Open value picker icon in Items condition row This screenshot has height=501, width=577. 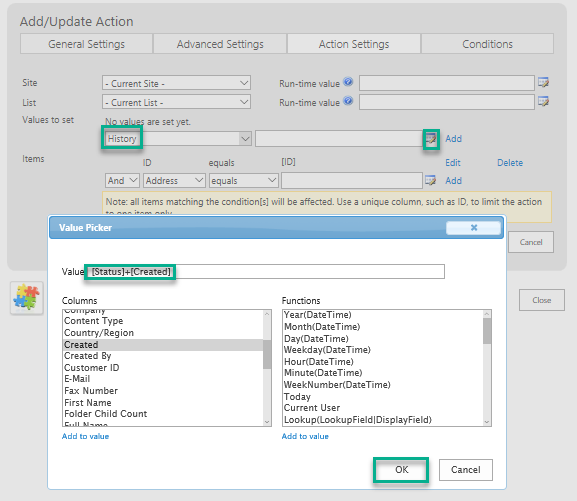(x=431, y=180)
